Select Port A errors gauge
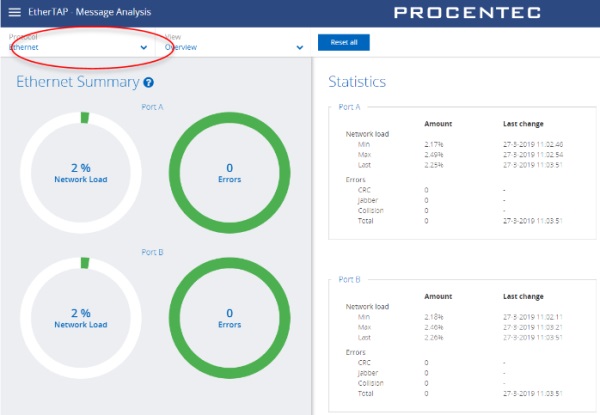This screenshot has height=415, width=600. pyautogui.click(x=230, y=173)
